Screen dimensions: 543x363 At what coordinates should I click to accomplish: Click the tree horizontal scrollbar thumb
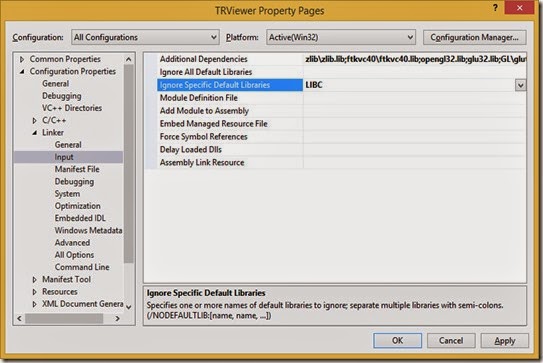(64, 318)
